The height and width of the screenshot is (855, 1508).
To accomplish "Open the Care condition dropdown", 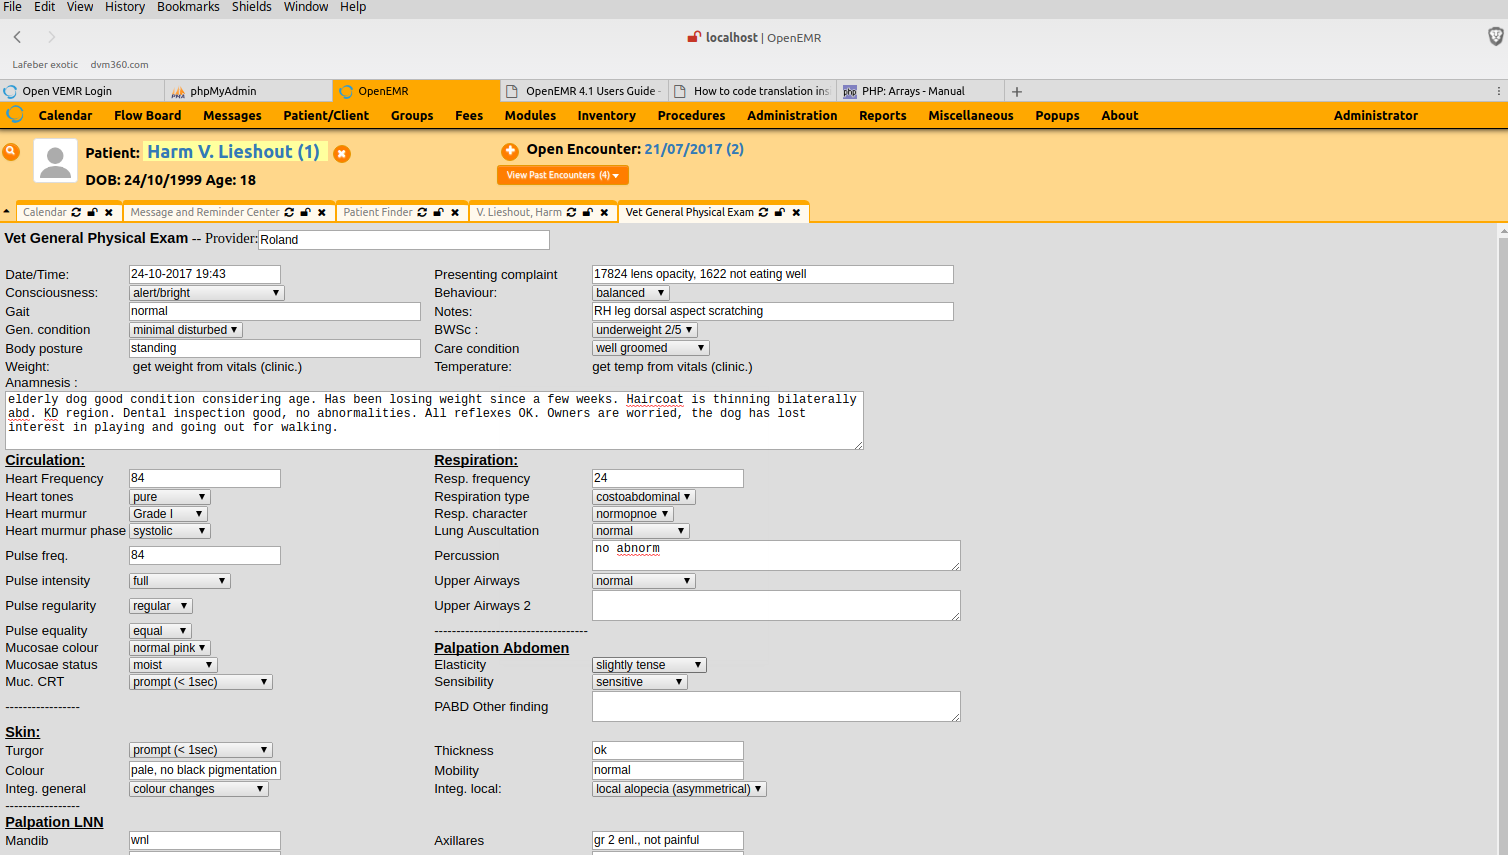I will [651, 348].
